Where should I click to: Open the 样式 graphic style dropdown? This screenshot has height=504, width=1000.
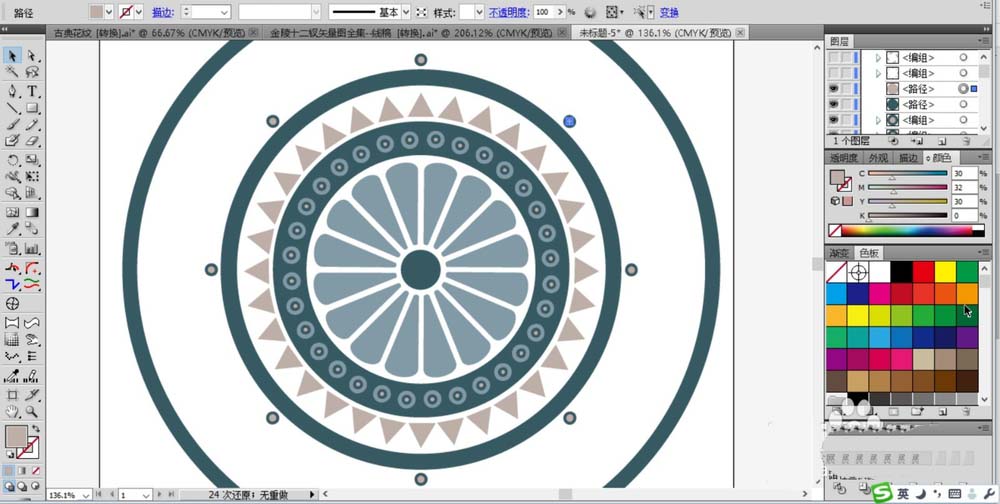pos(480,12)
